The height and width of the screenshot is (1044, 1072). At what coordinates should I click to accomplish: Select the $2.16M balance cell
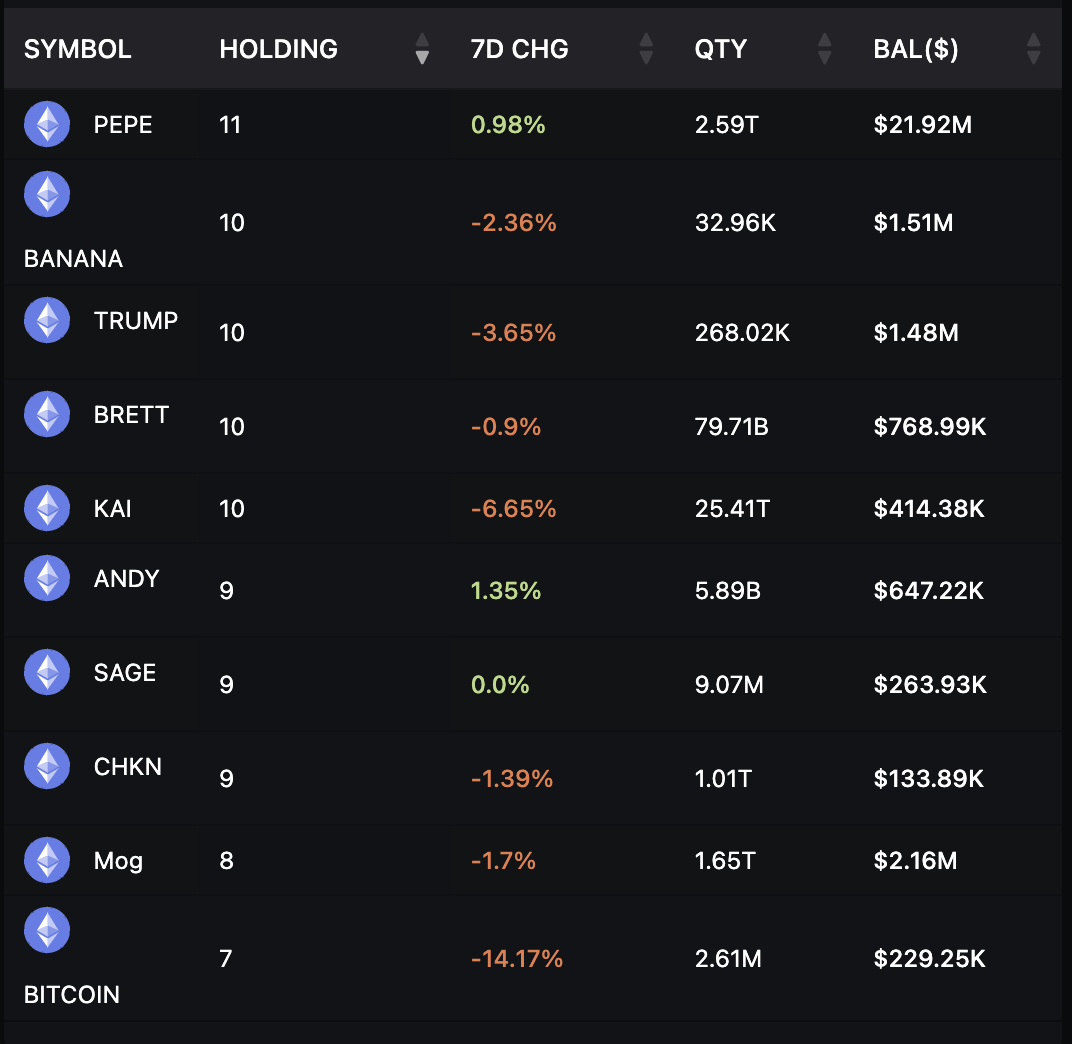click(915, 861)
